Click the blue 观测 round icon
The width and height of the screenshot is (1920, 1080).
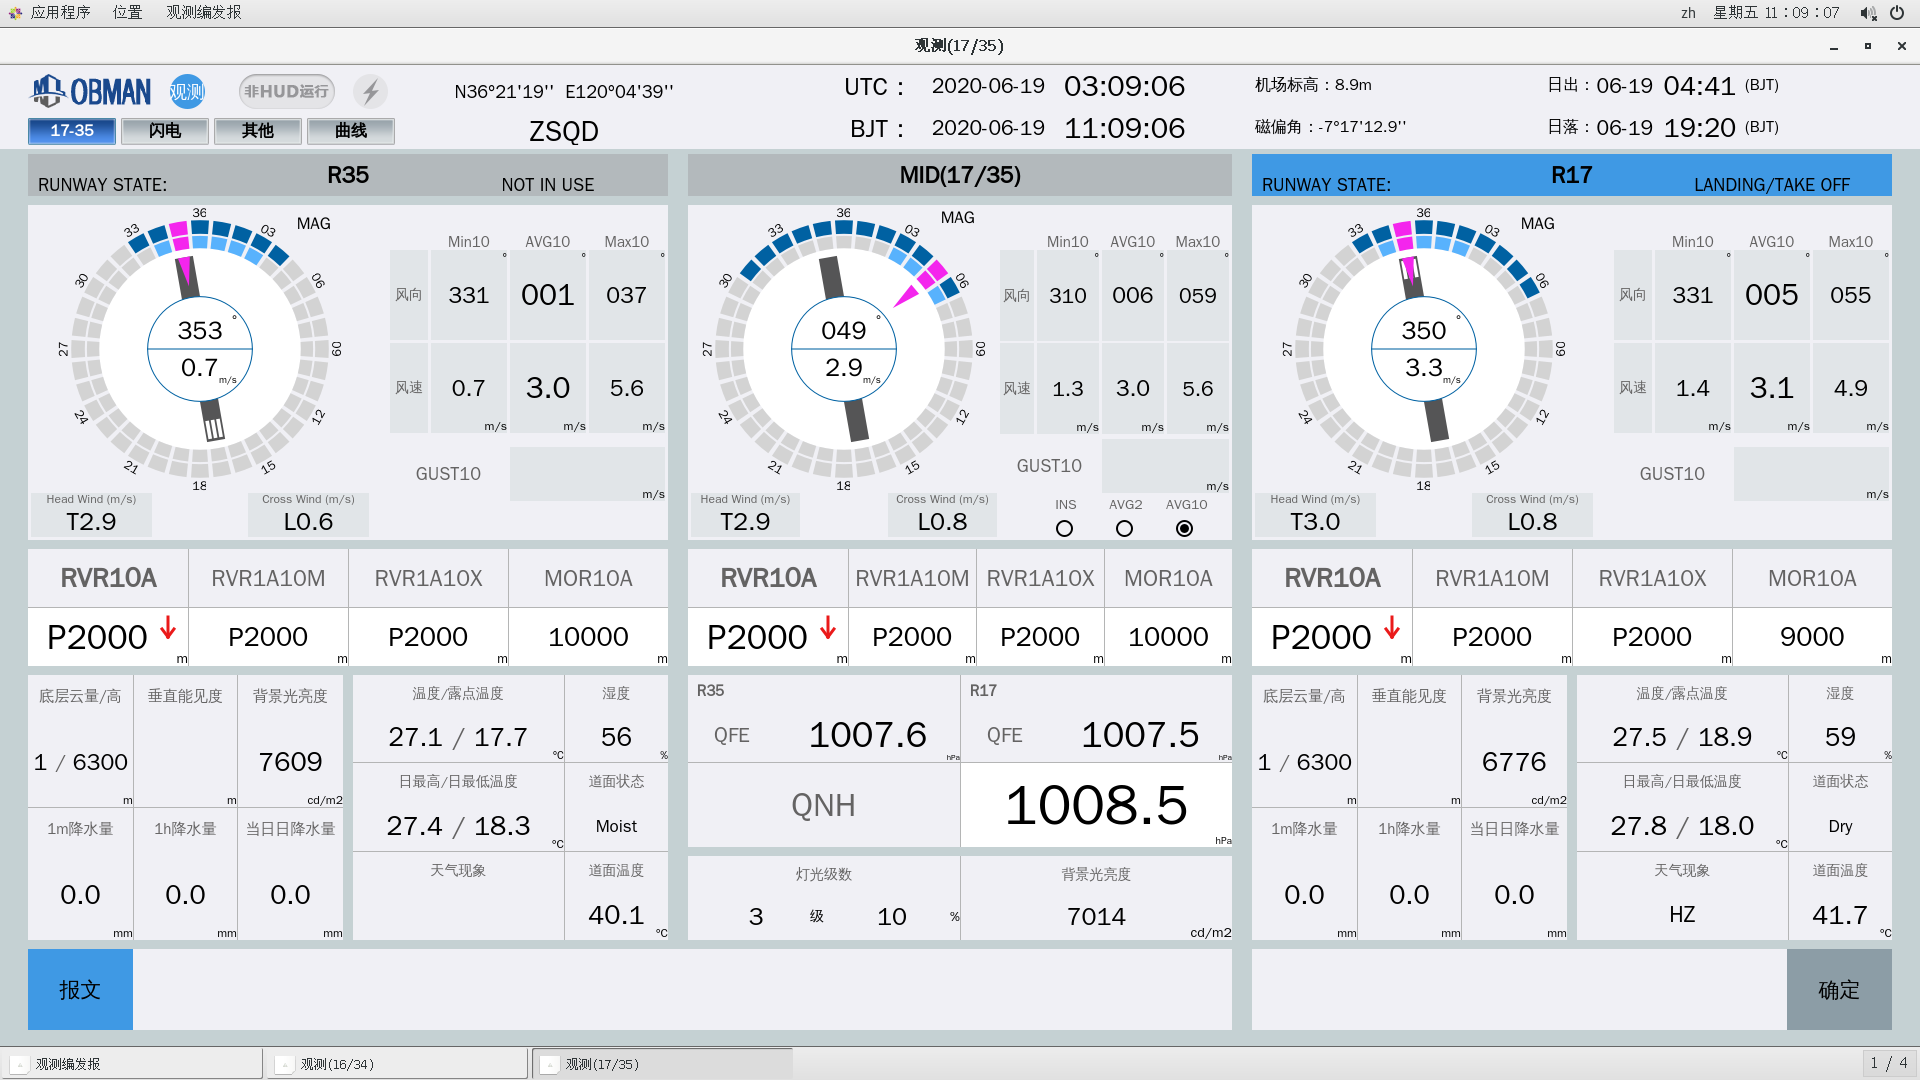187,92
